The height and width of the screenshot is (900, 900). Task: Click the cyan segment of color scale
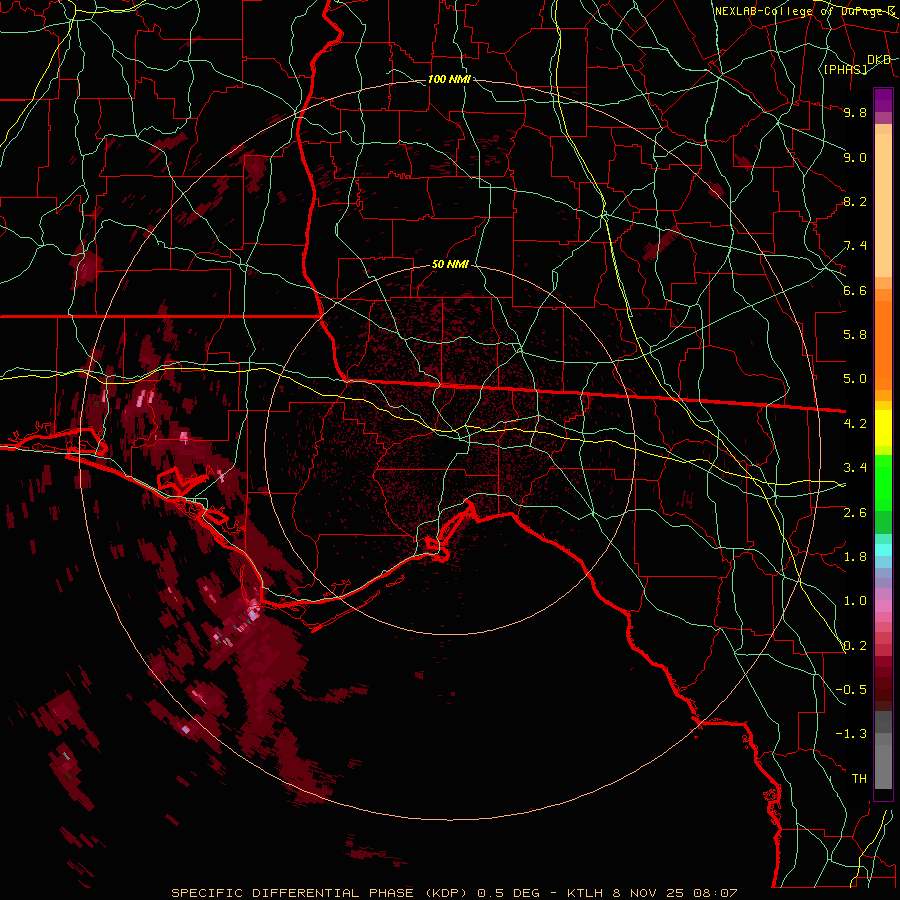tap(883, 549)
